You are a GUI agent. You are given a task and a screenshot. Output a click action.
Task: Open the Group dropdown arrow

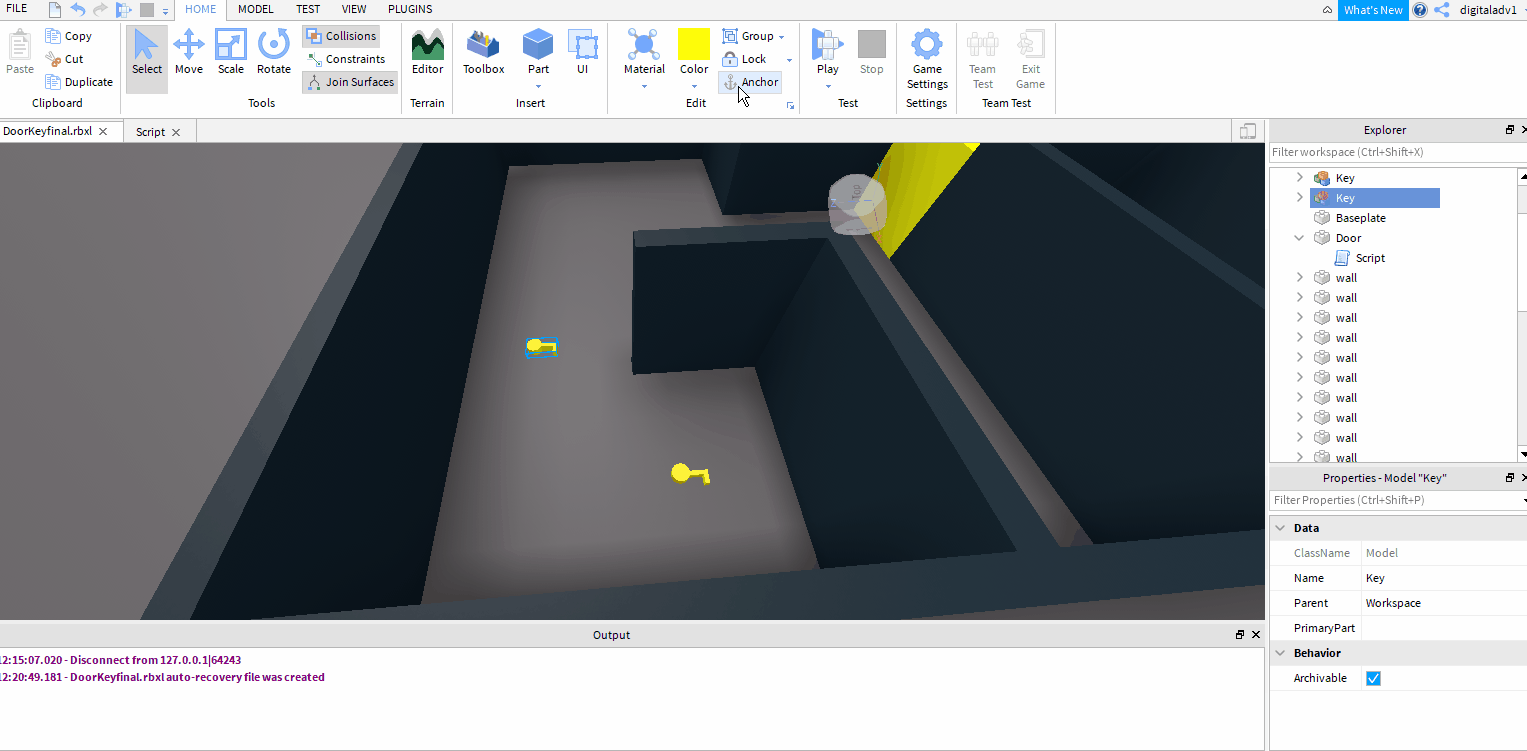[782, 37]
